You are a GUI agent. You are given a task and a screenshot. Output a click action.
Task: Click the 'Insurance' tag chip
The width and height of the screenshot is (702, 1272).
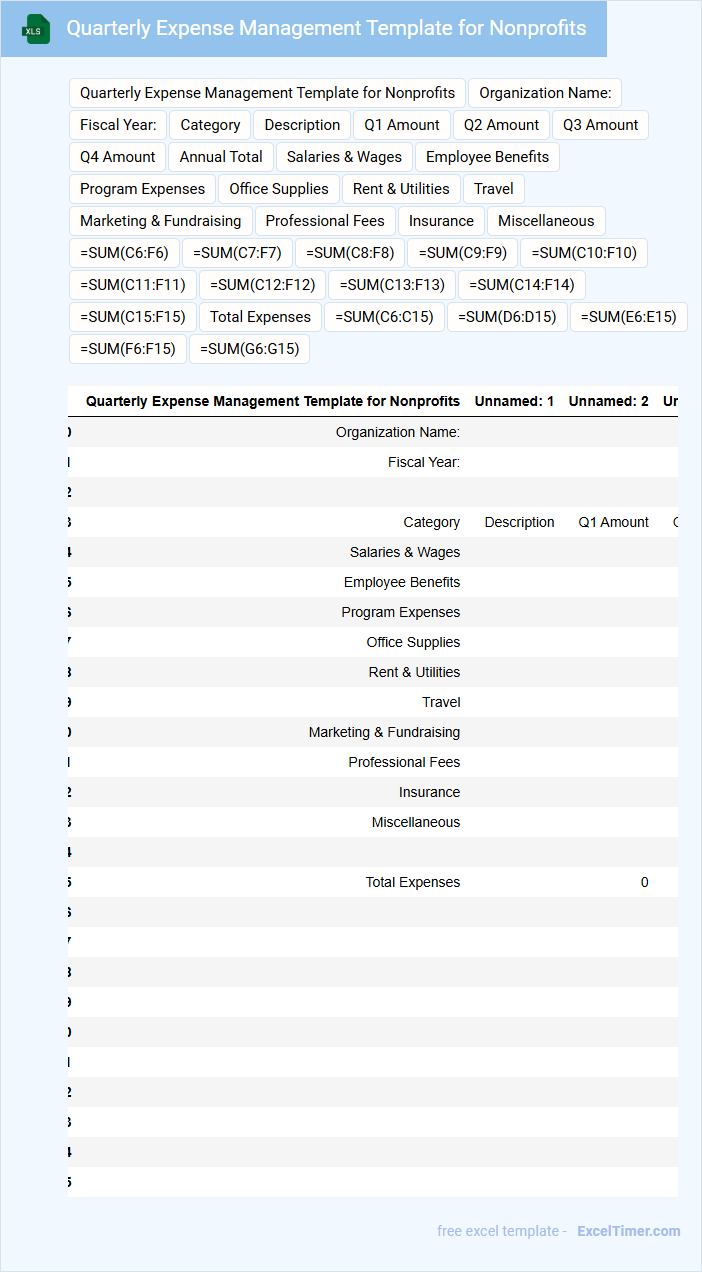click(x=441, y=221)
